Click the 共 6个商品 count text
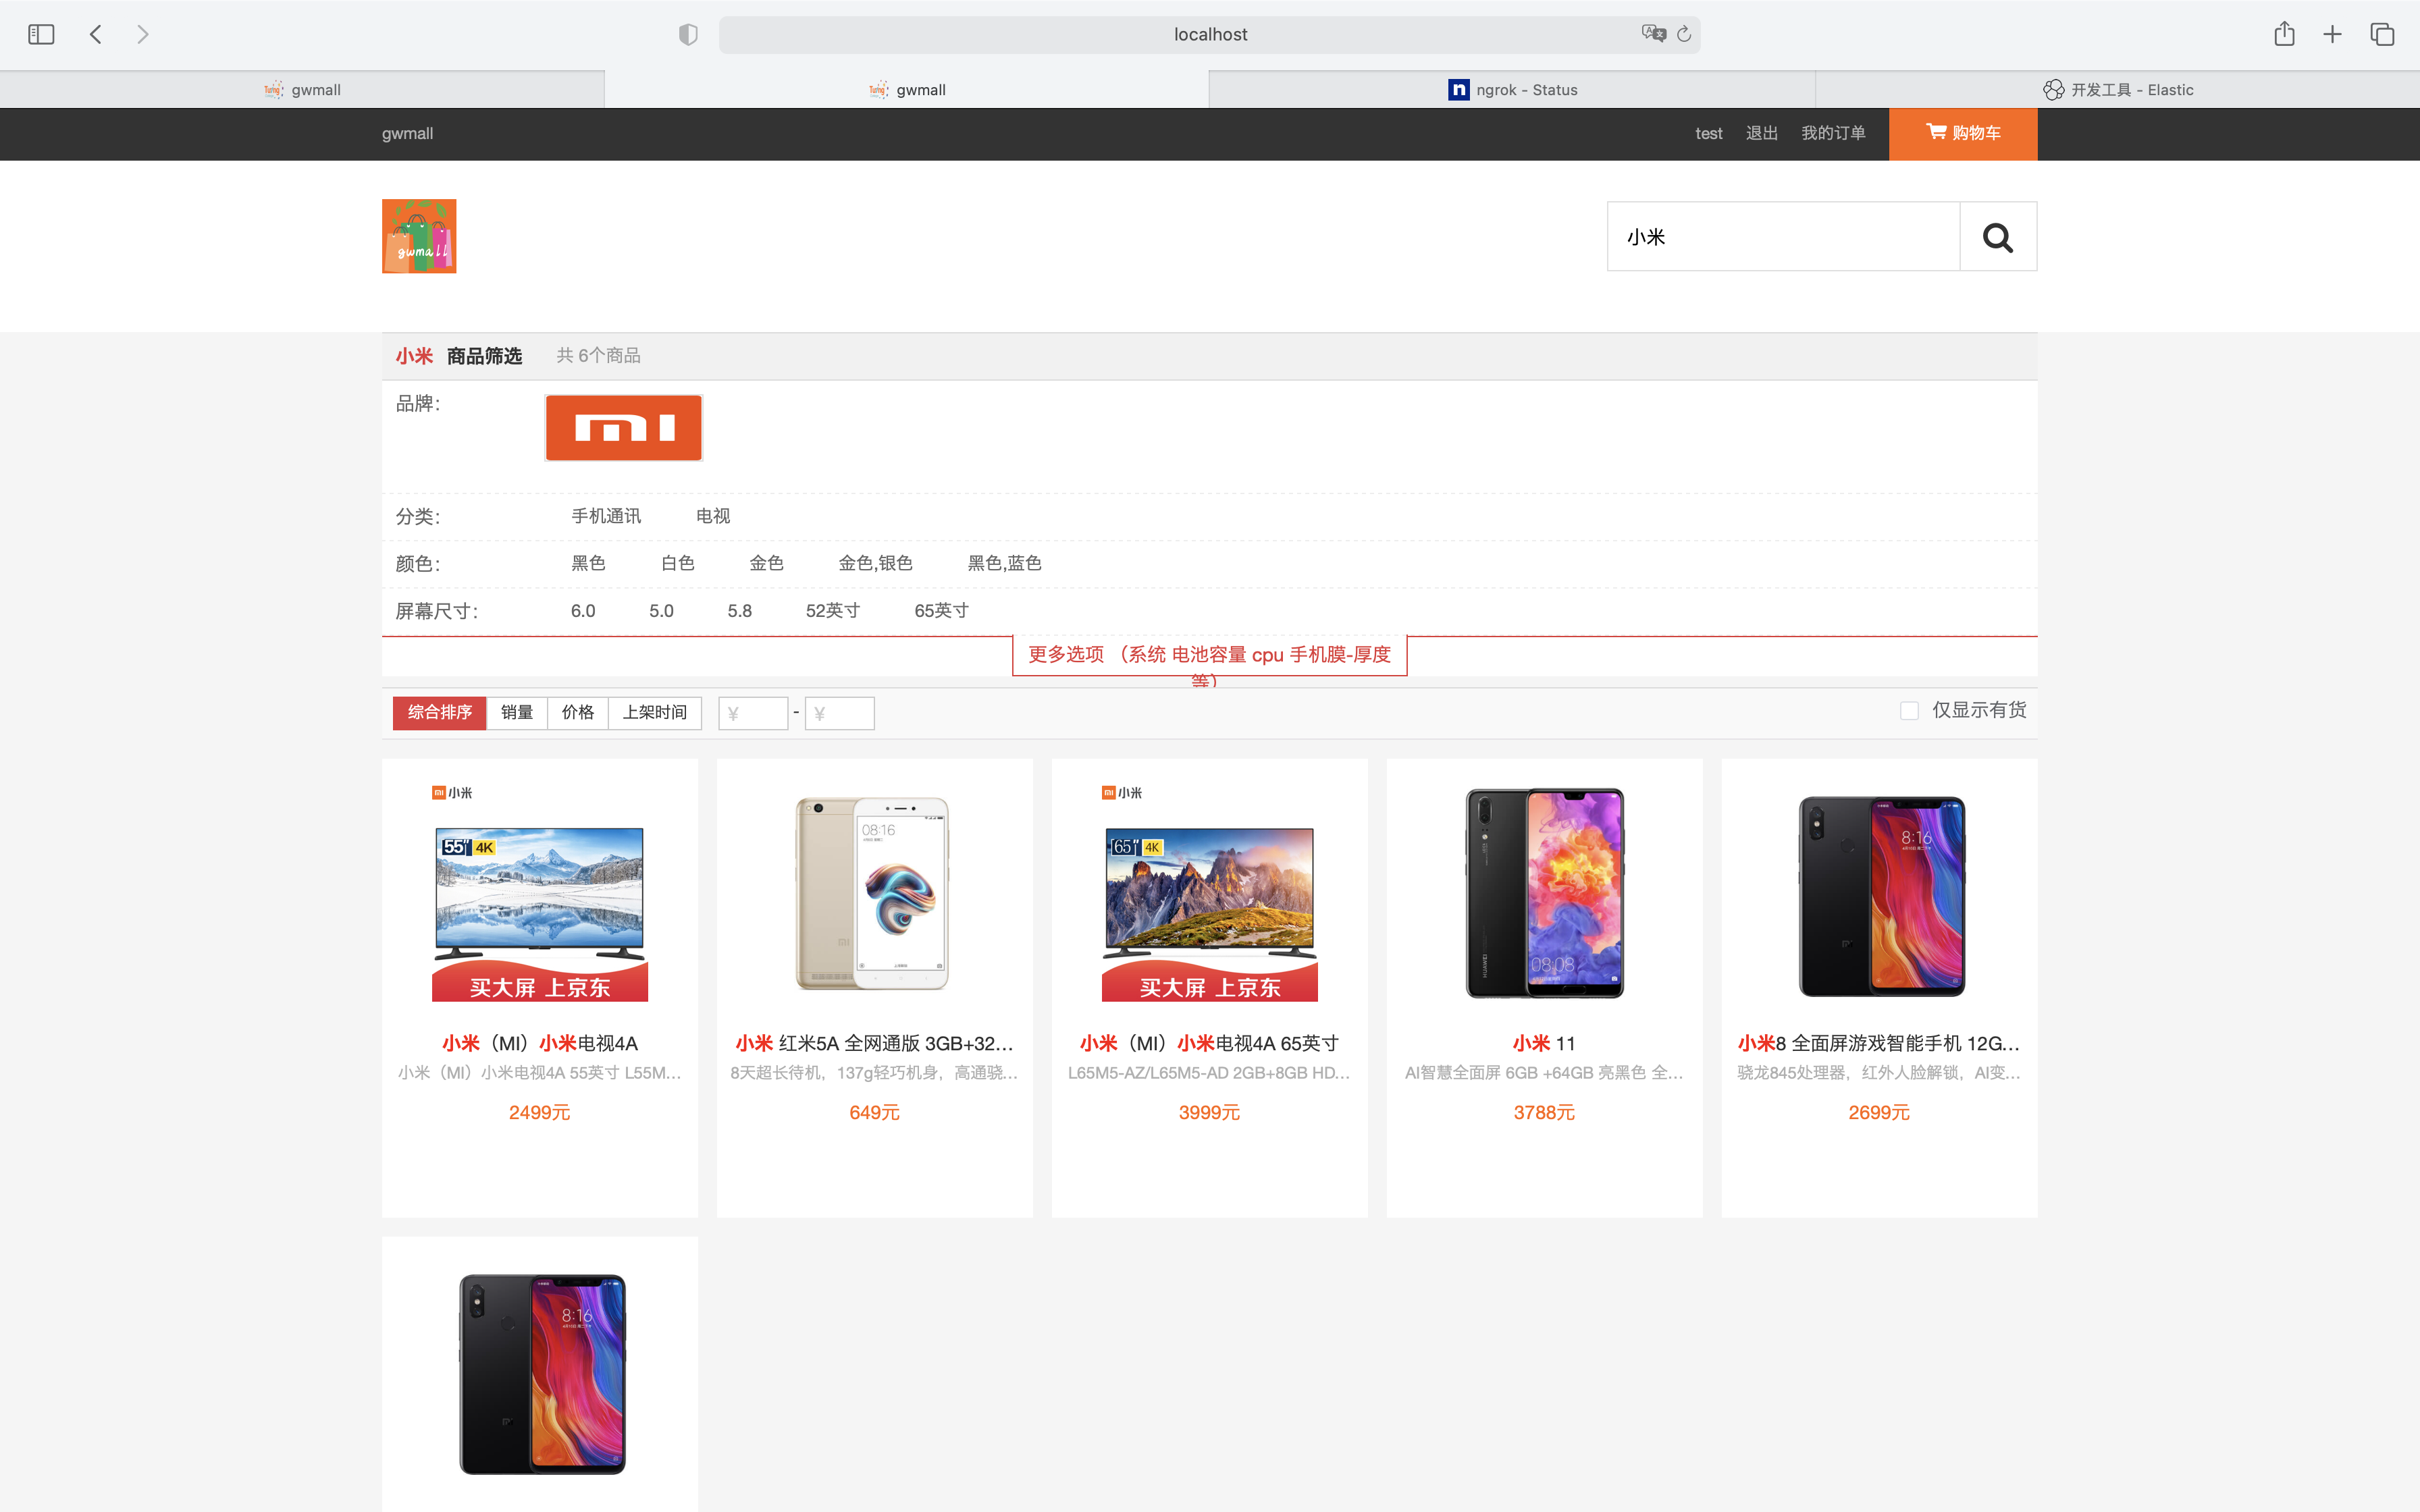The width and height of the screenshot is (2420, 1512). 598,356
